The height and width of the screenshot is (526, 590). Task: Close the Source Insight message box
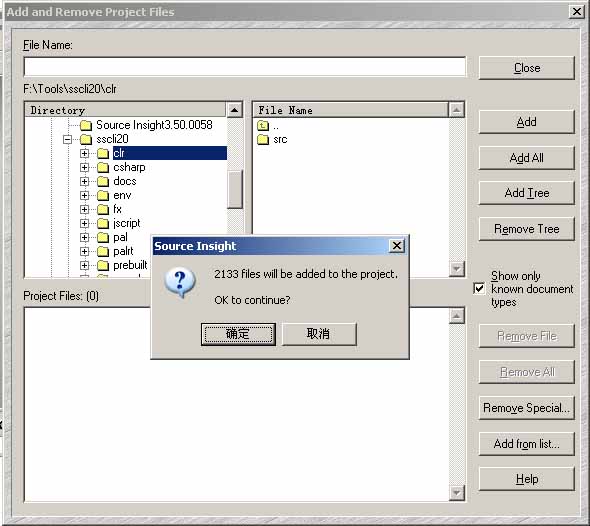click(x=397, y=246)
